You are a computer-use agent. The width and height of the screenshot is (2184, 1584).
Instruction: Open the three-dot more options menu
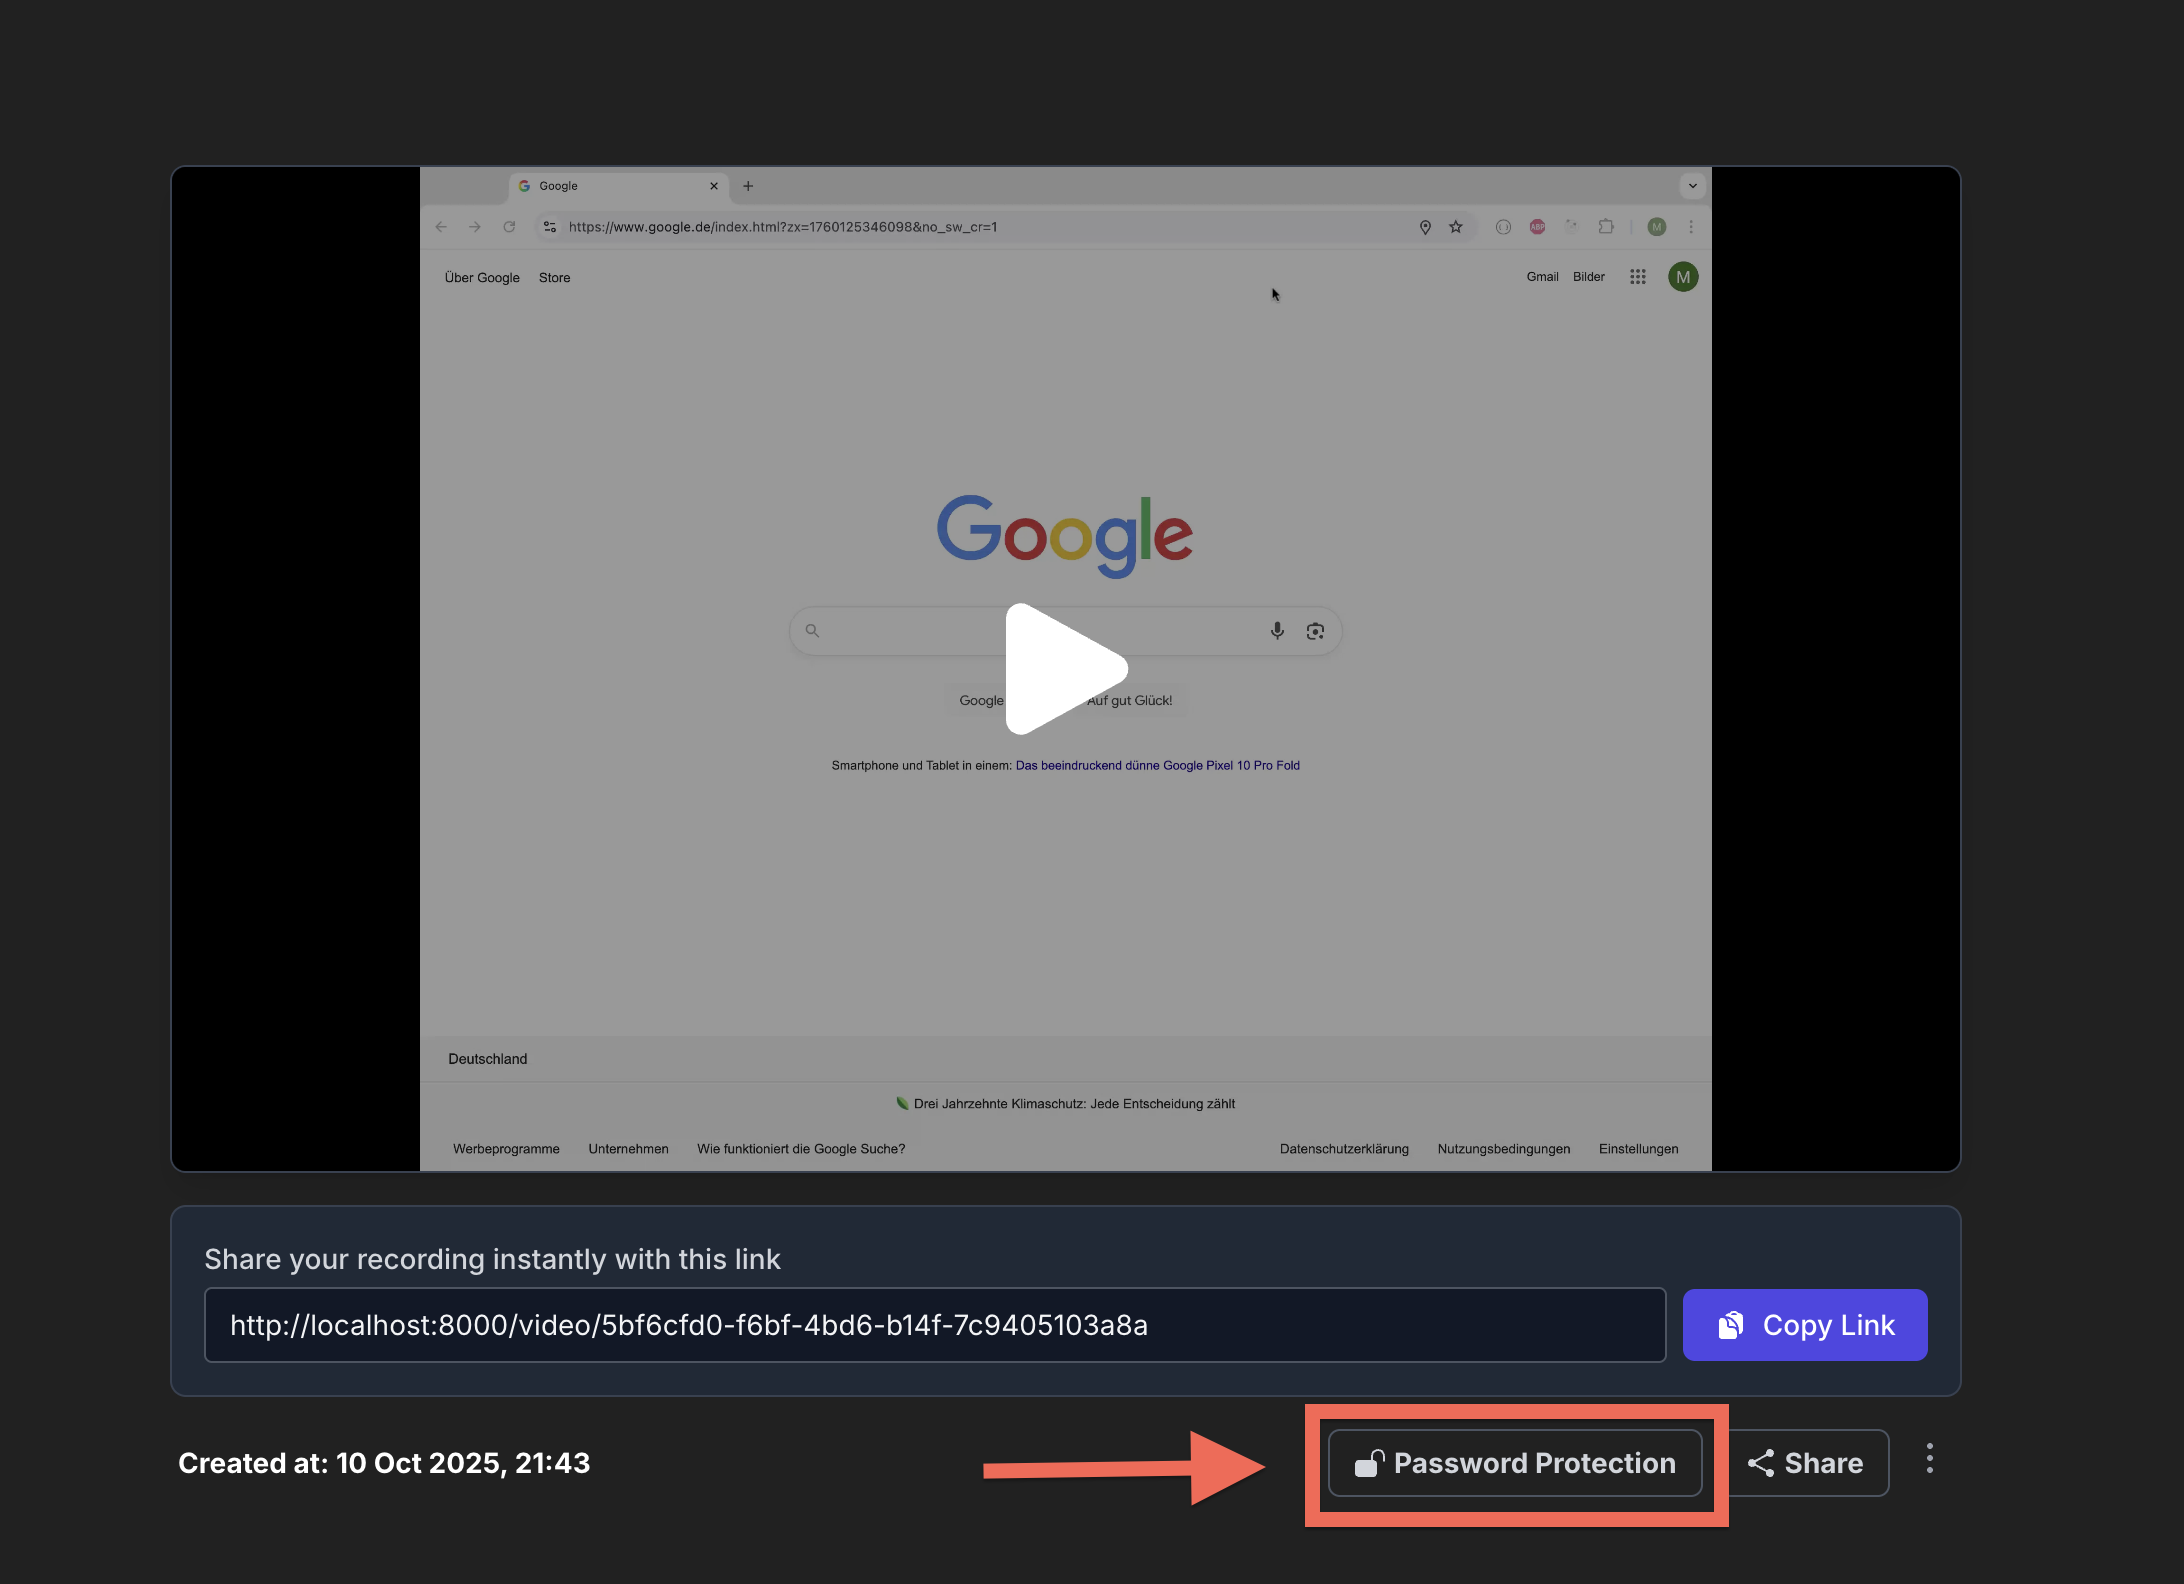pyautogui.click(x=1929, y=1459)
